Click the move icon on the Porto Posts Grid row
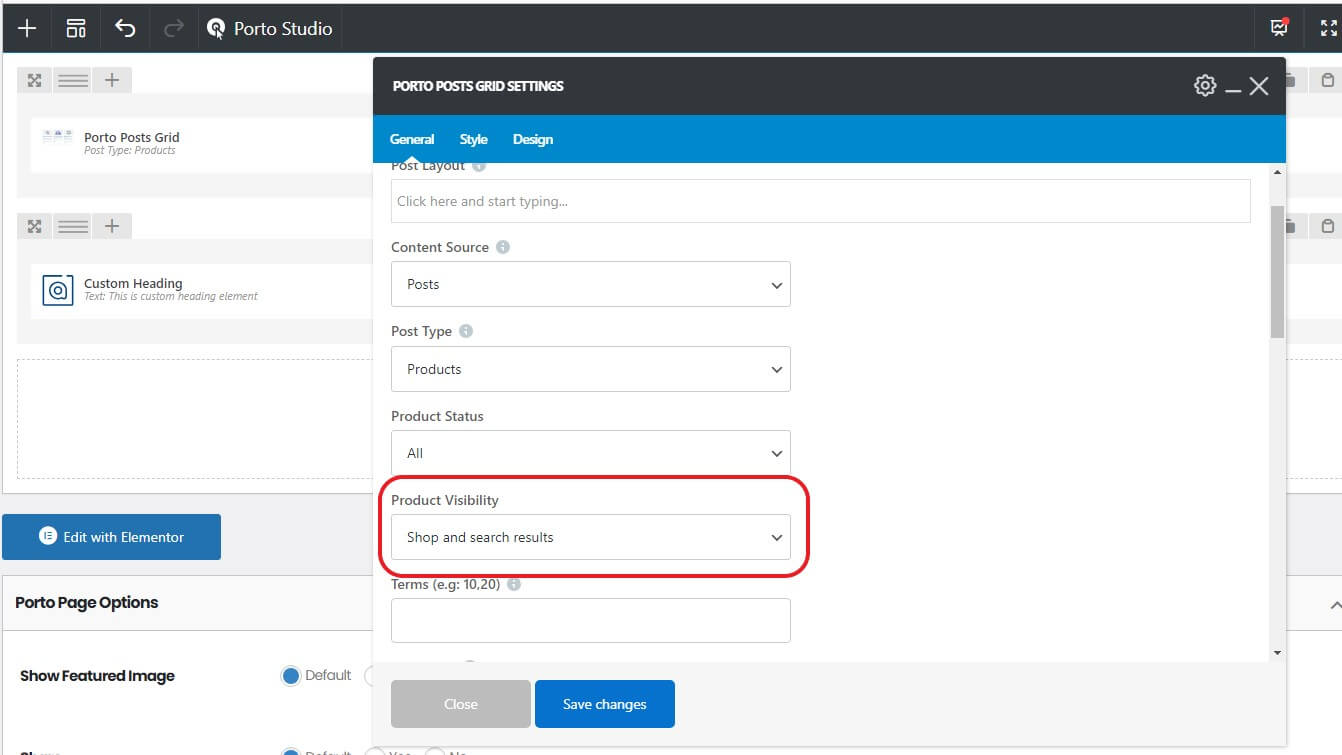The width and height of the screenshot is (1342, 755). point(34,81)
